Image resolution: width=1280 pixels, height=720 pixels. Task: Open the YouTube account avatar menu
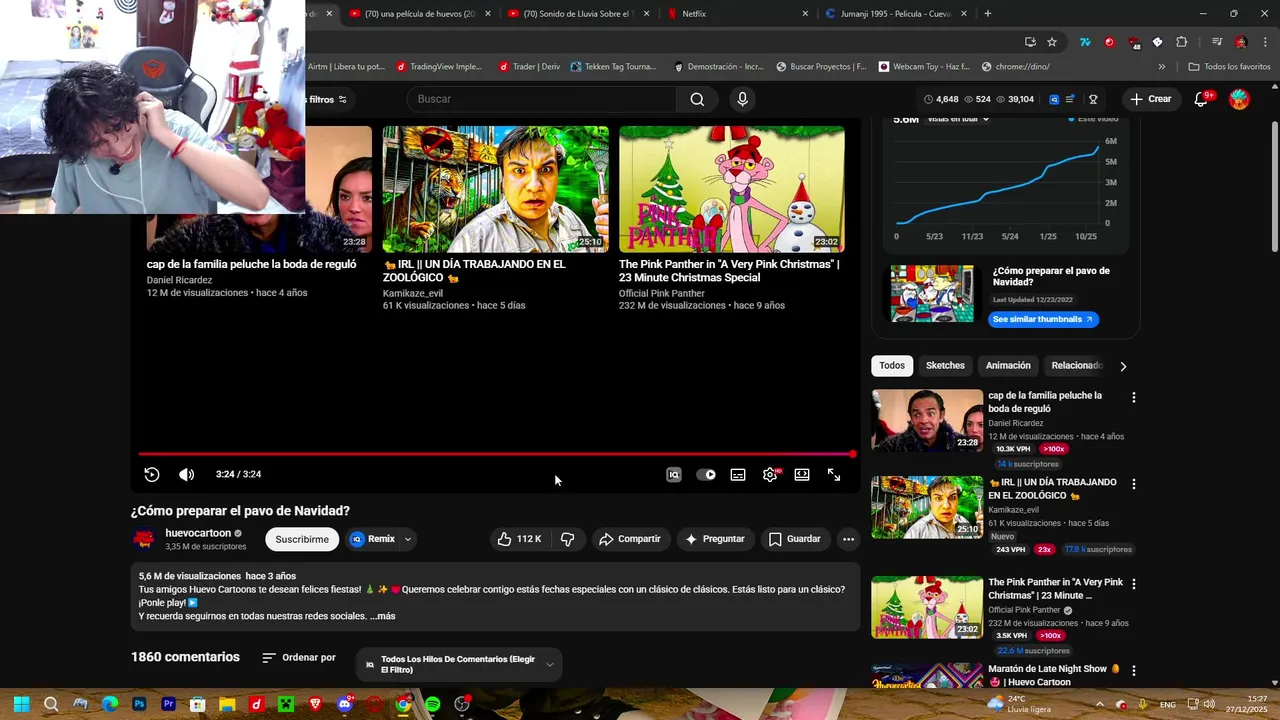click(1239, 99)
